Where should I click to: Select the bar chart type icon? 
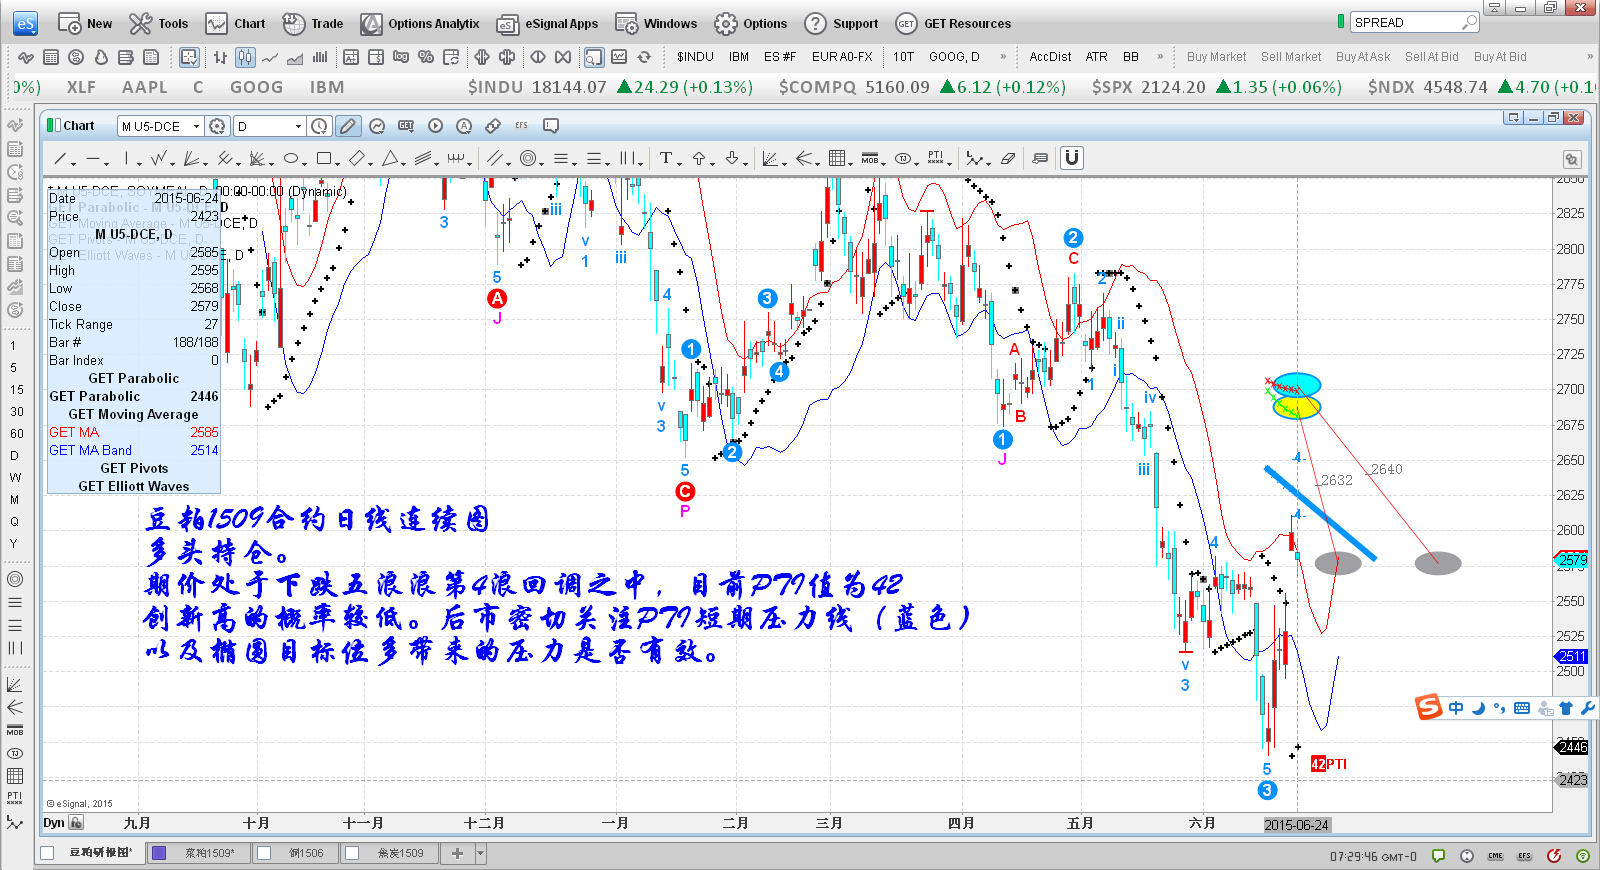pos(220,57)
